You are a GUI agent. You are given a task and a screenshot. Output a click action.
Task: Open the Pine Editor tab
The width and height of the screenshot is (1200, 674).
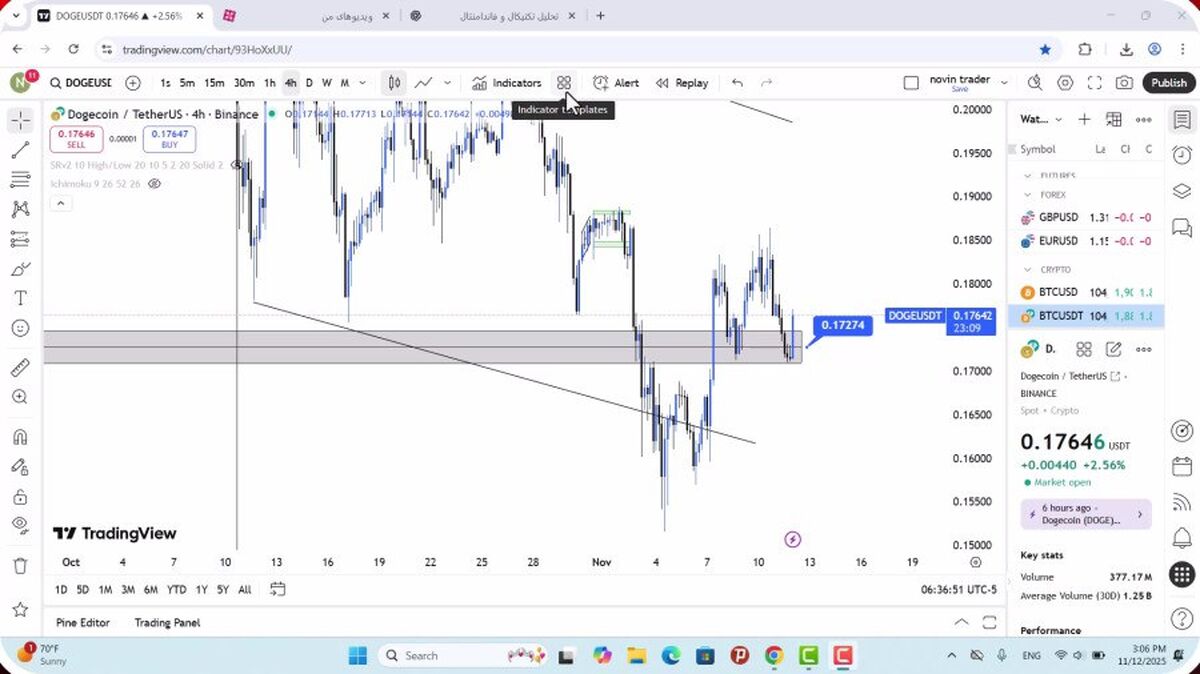[83, 622]
